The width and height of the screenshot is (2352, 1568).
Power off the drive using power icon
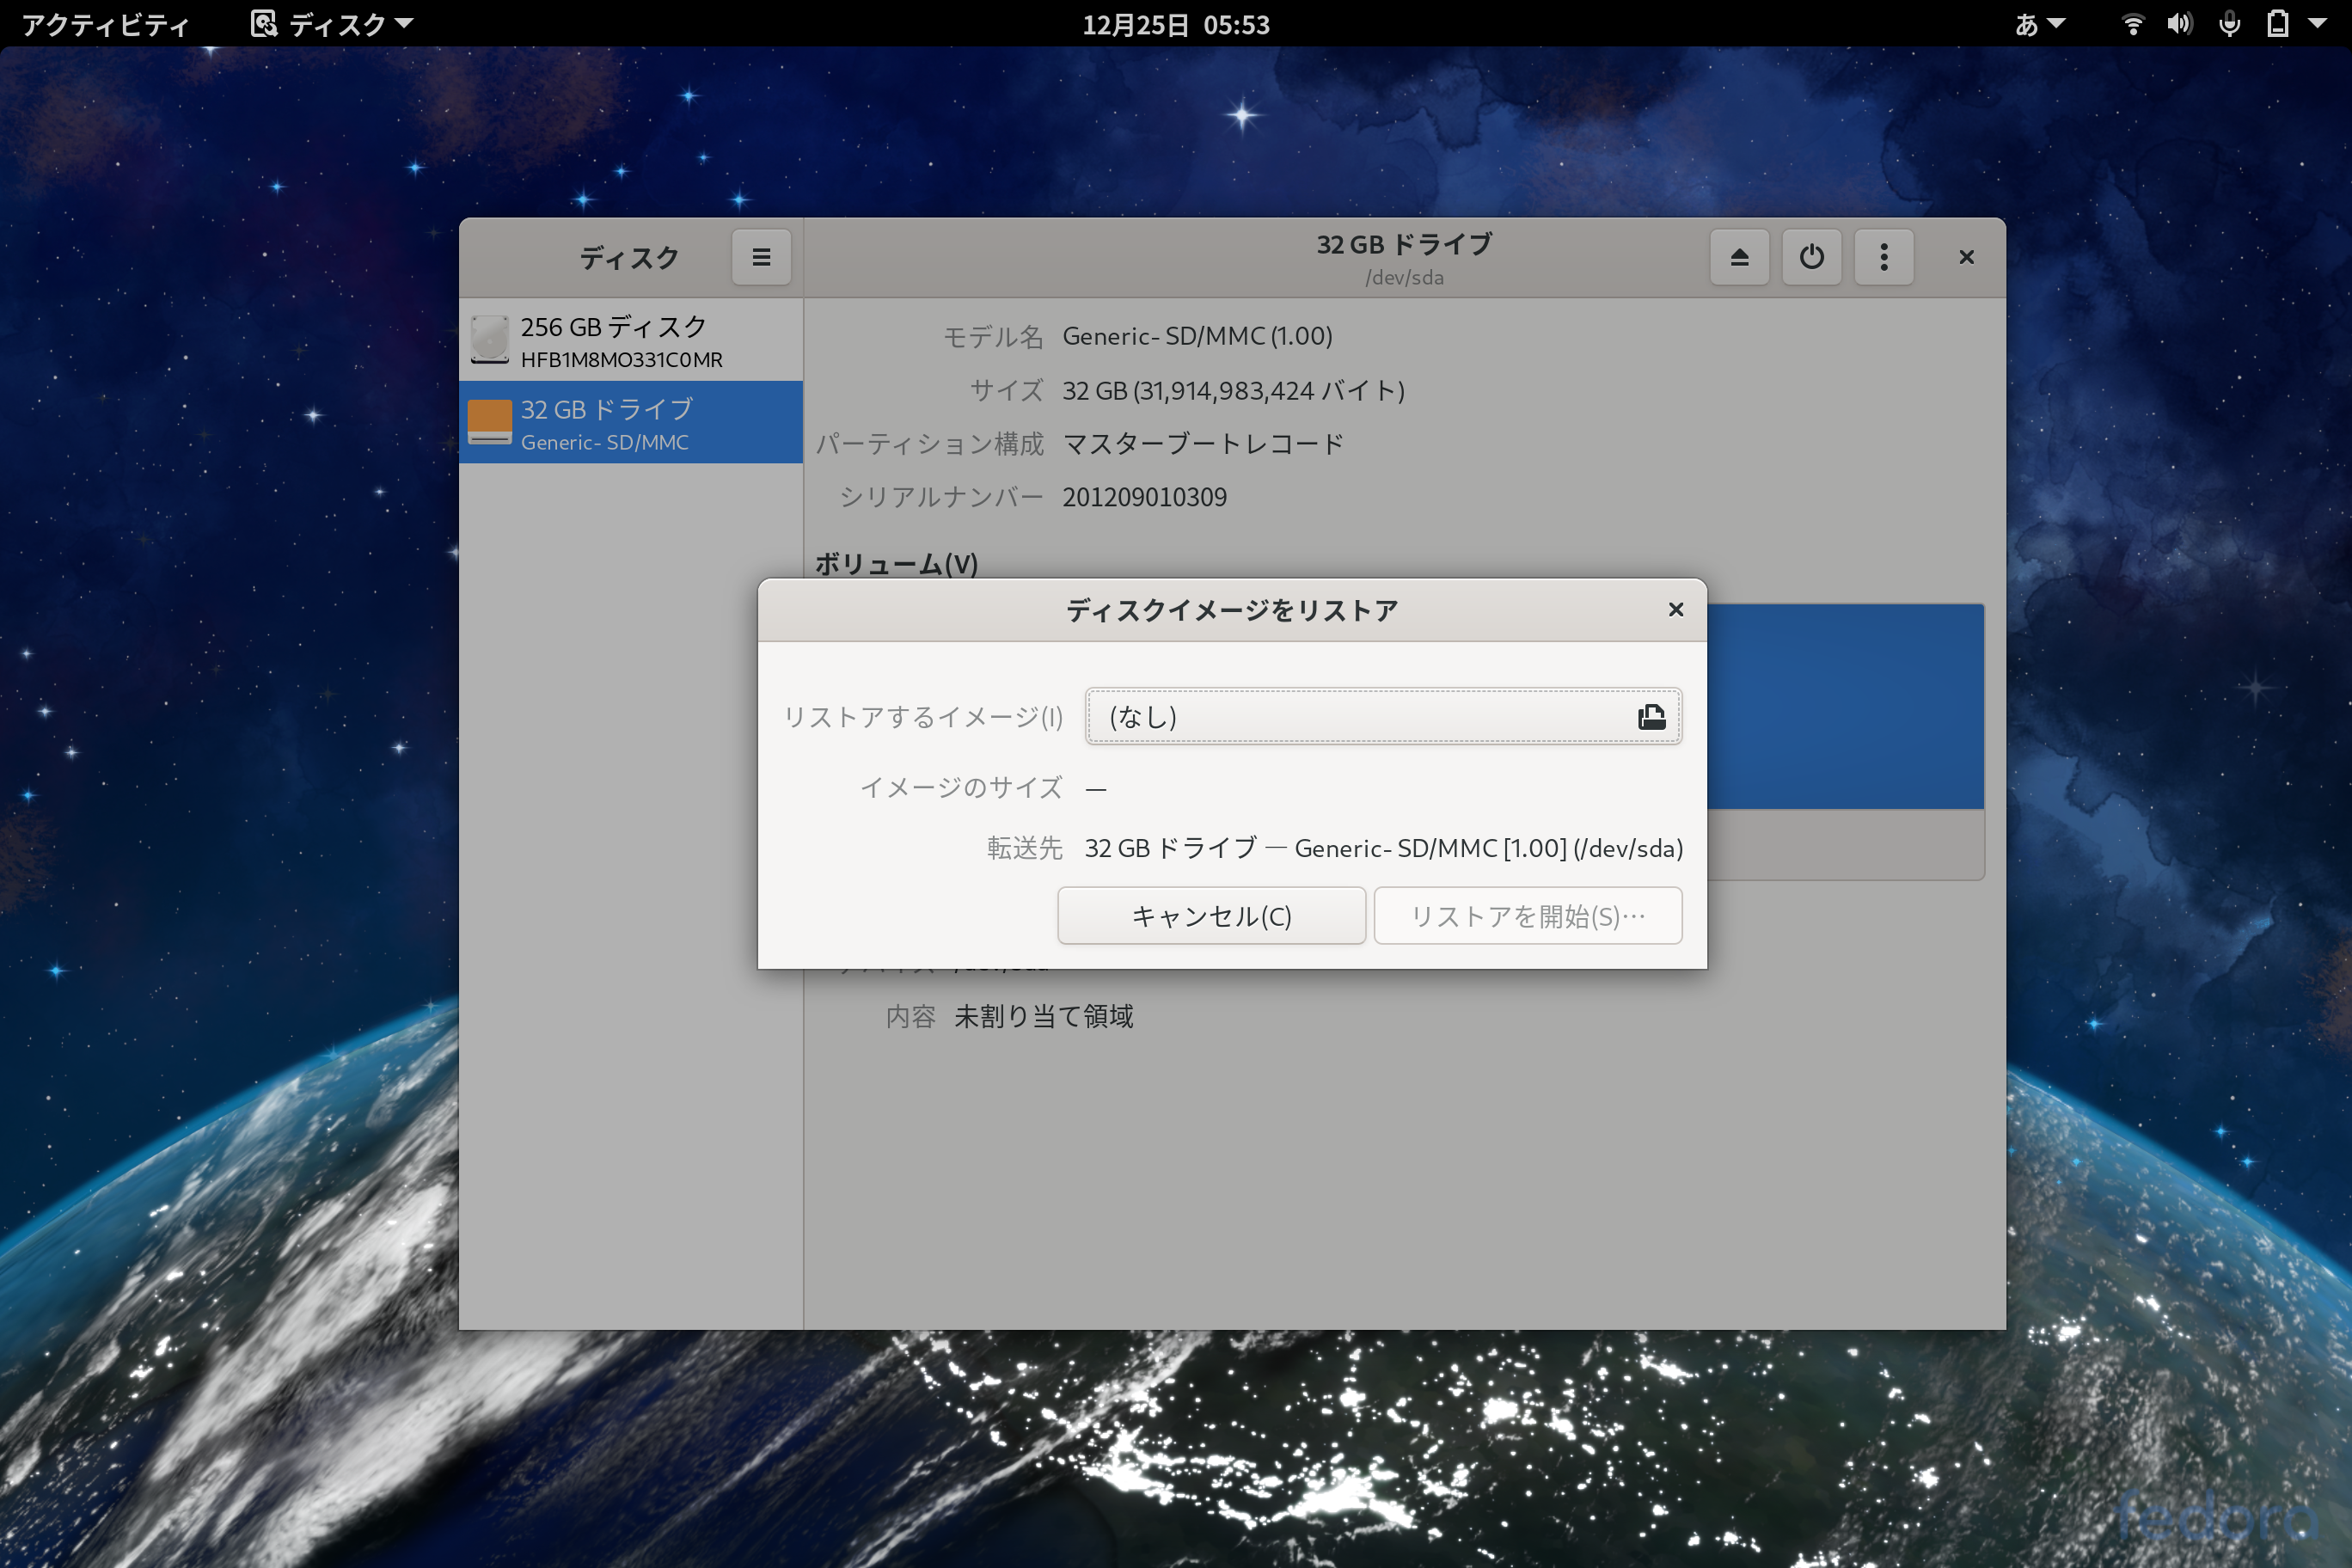click(1811, 257)
